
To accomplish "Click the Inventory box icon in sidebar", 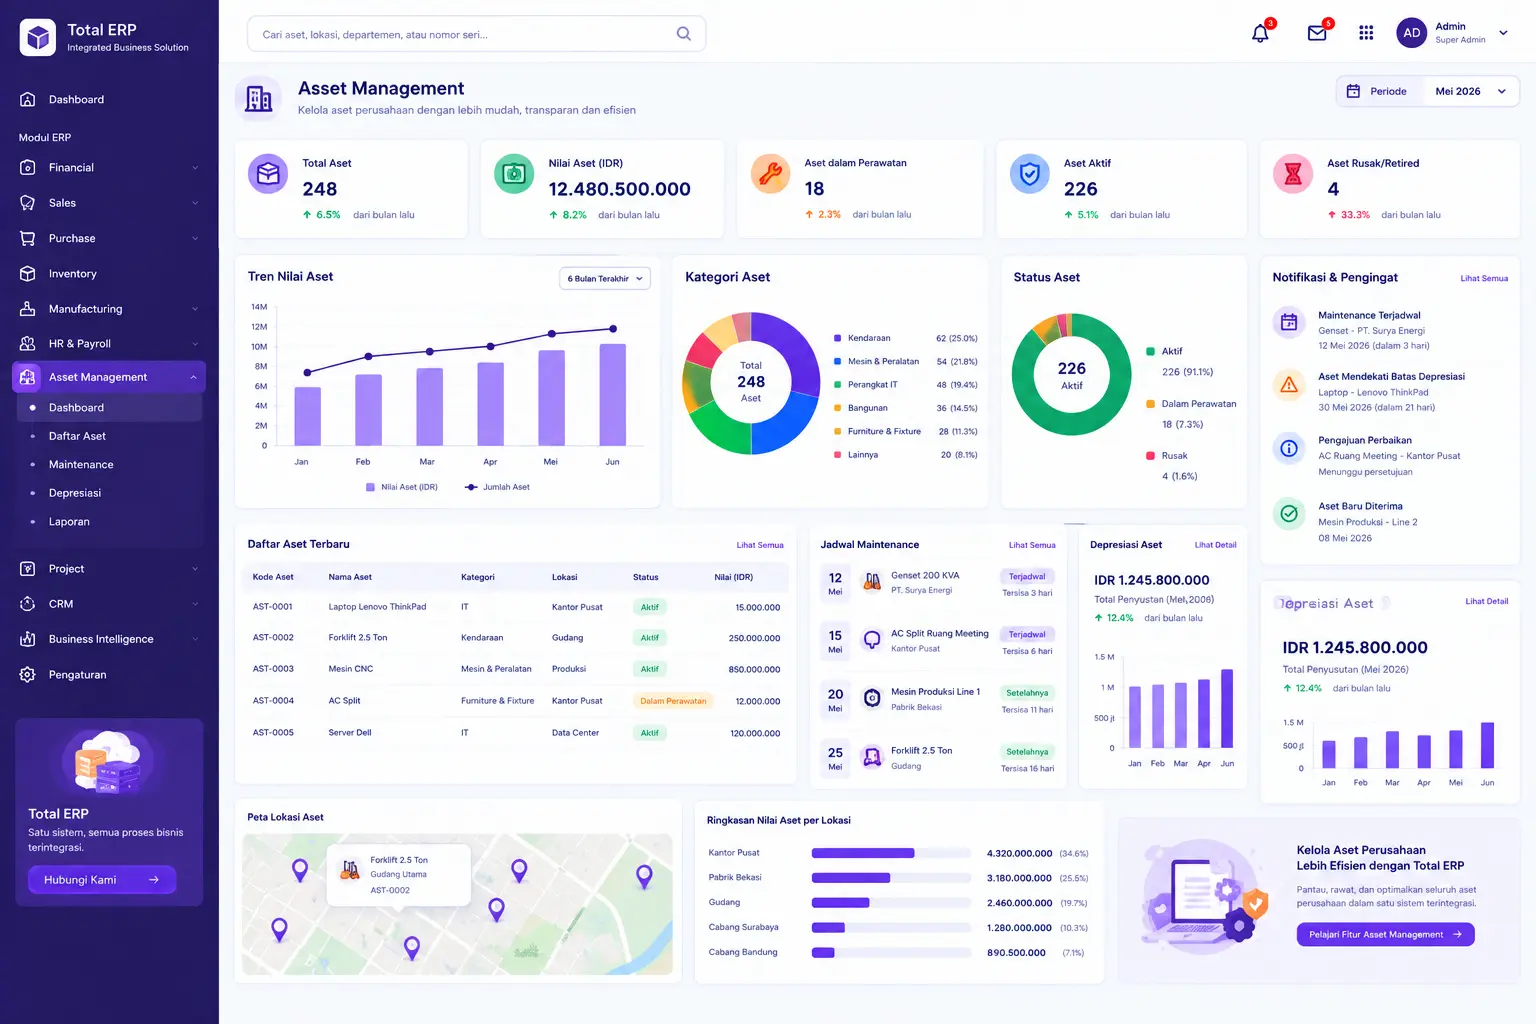I will [28, 274].
